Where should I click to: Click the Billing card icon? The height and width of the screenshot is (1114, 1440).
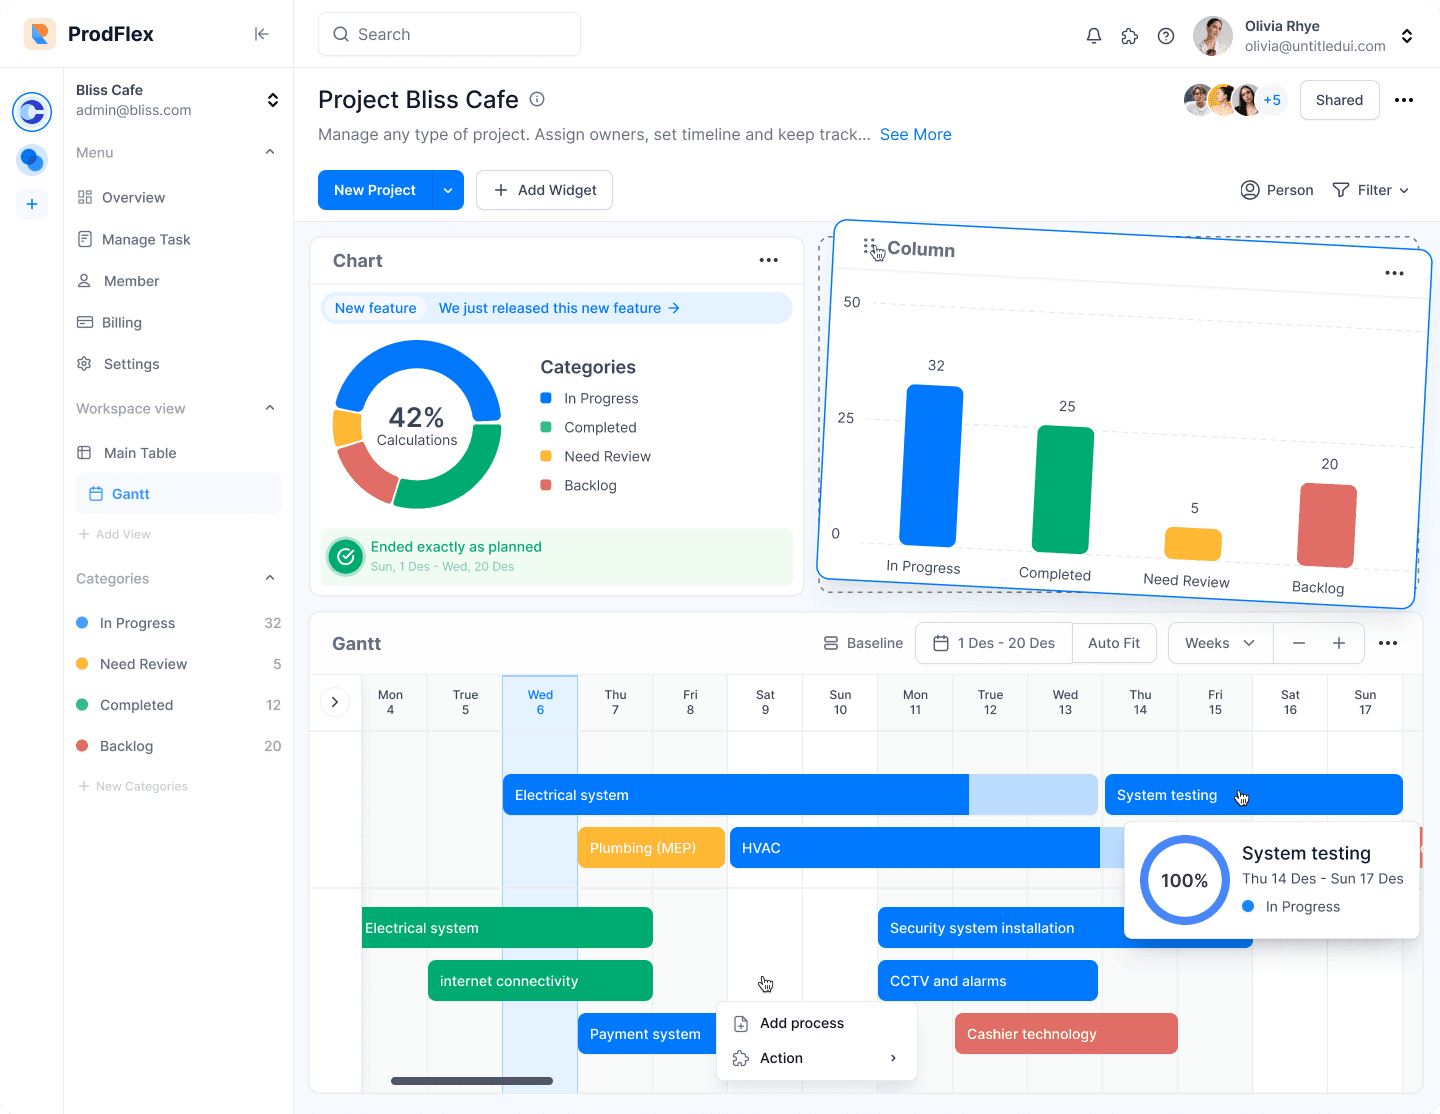85,322
